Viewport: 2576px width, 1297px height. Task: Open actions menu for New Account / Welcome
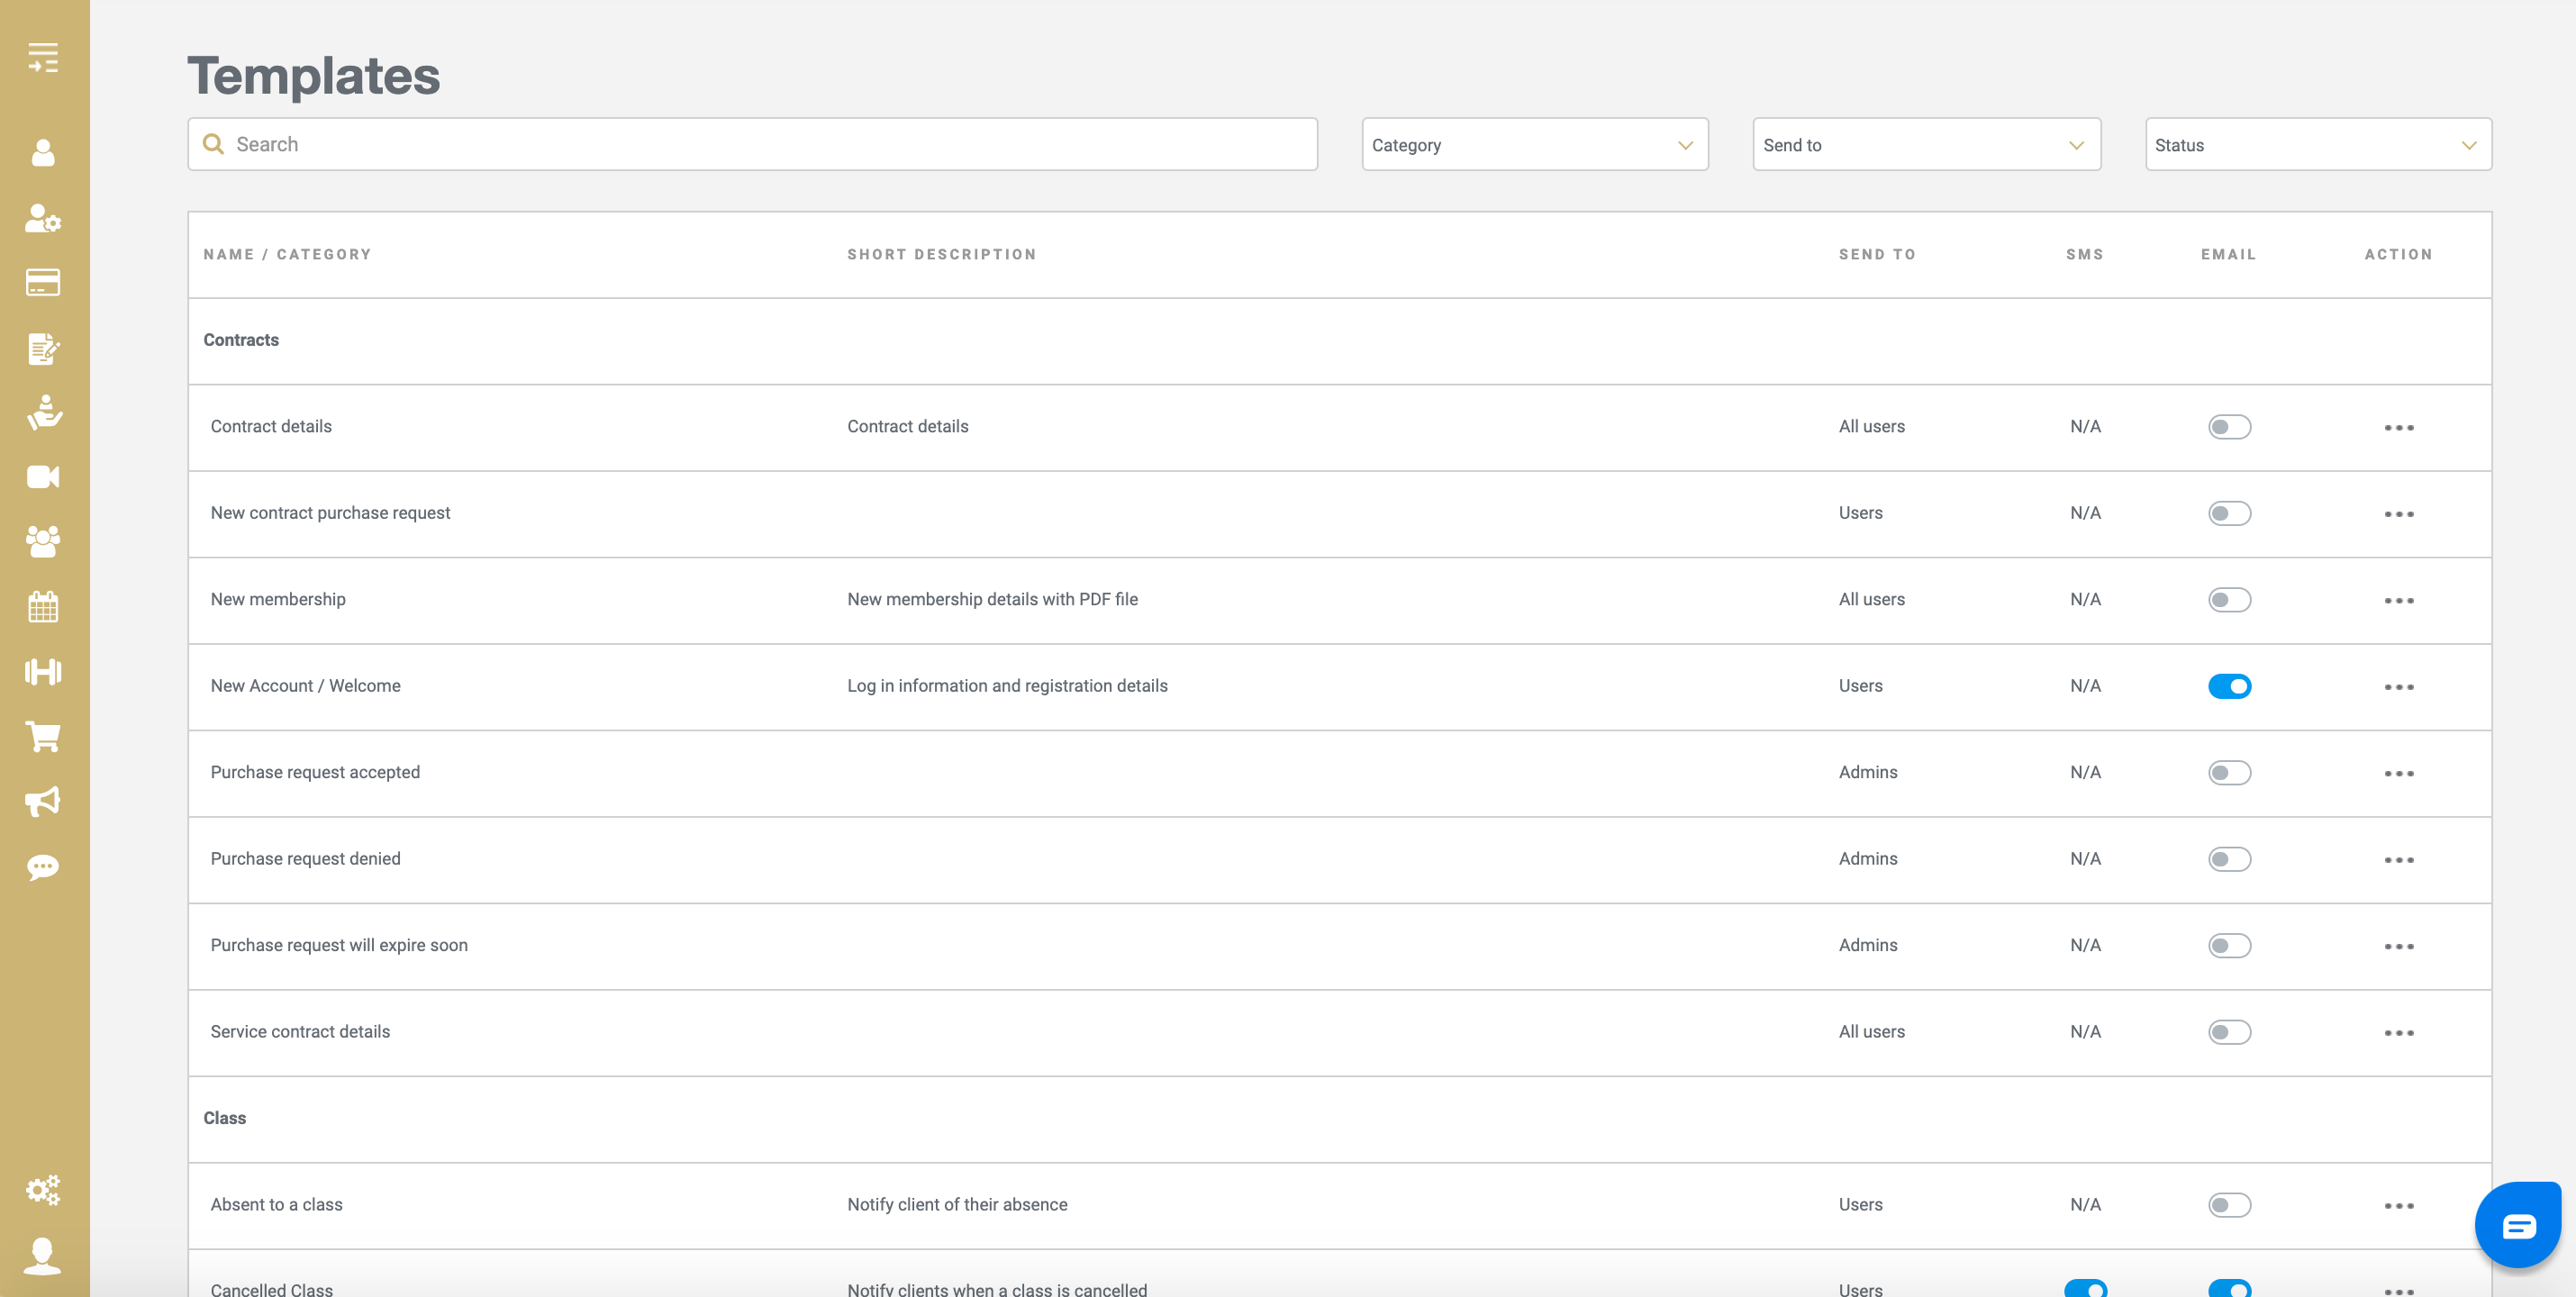coord(2399,687)
